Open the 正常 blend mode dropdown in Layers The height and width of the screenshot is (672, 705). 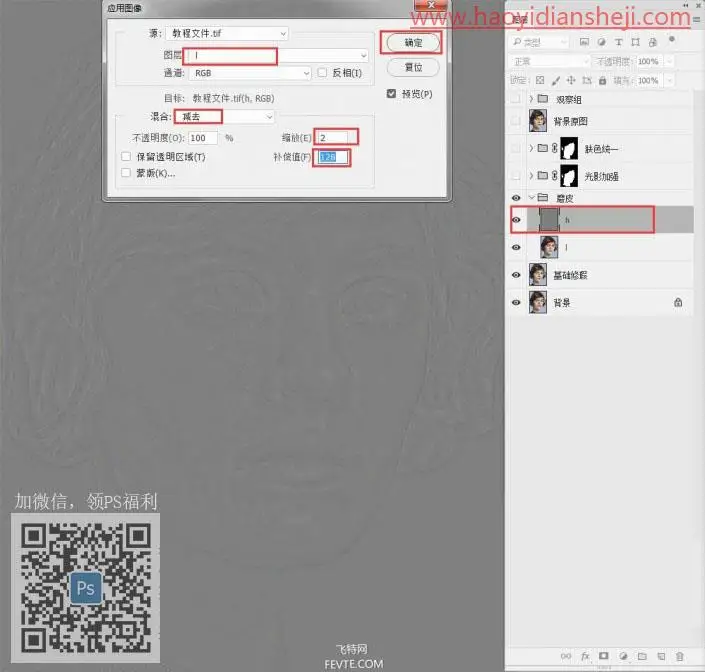tap(549, 61)
